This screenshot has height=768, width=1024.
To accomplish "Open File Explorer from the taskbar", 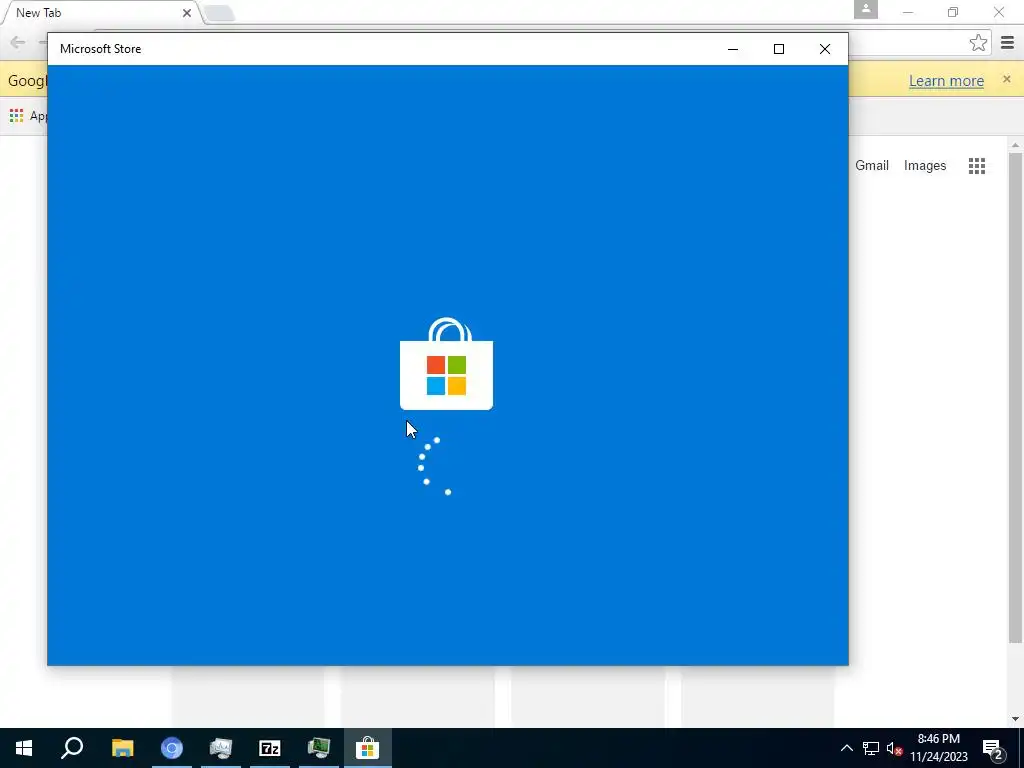I will (122, 748).
